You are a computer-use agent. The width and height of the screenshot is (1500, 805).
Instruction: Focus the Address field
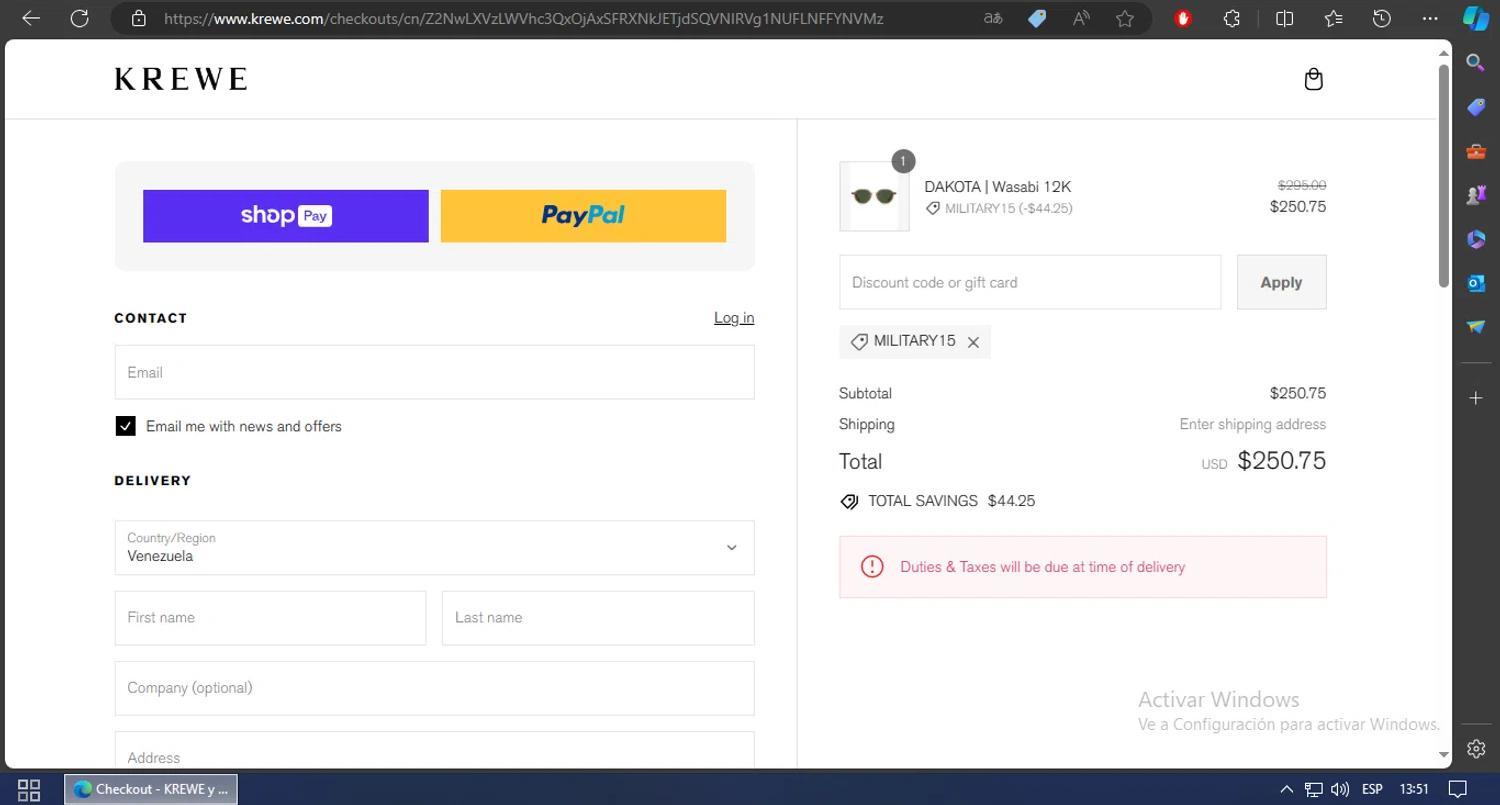click(x=434, y=750)
